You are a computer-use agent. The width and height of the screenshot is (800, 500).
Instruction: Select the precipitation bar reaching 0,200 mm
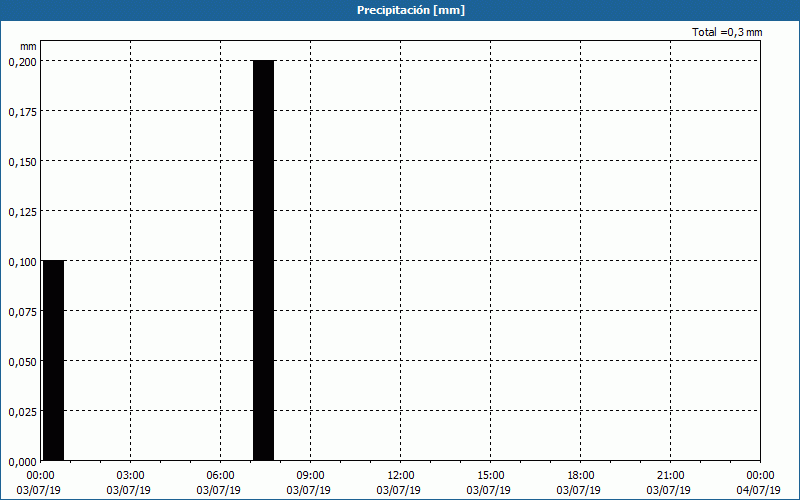[264, 261]
